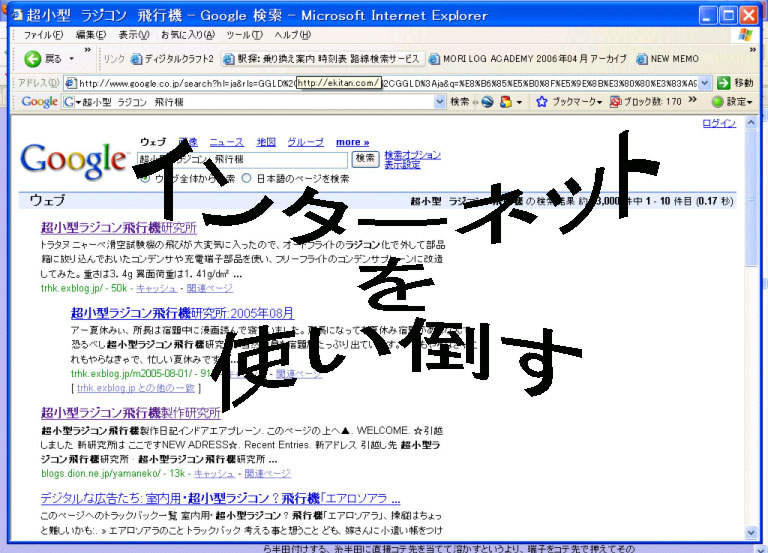Viewport: 768px width, 553px height.
Task: Click the globe icon in Google Toolbar
Action: (487, 102)
